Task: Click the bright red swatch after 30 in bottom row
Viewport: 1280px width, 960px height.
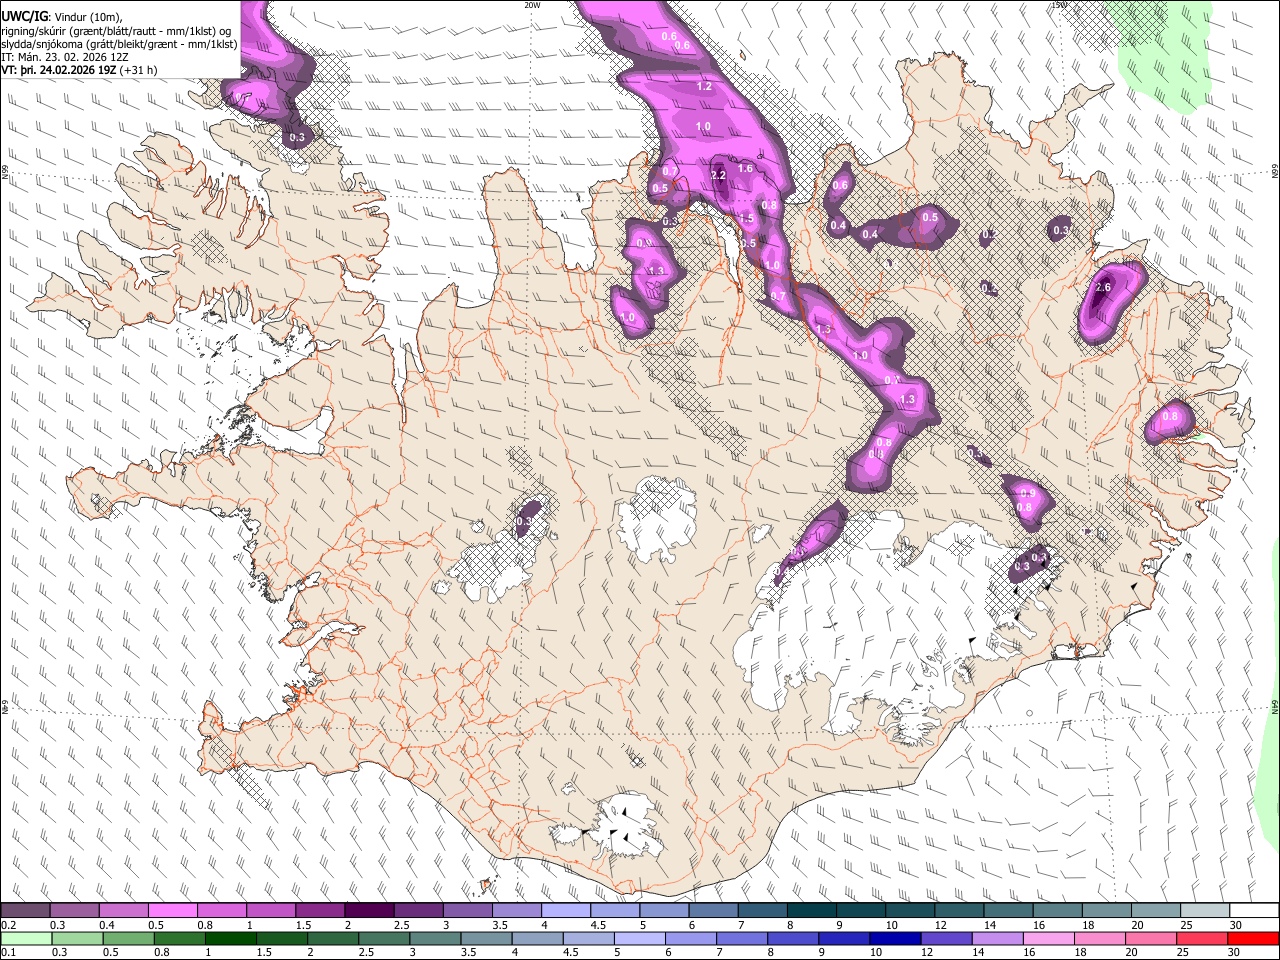Action: [x=1252, y=938]
